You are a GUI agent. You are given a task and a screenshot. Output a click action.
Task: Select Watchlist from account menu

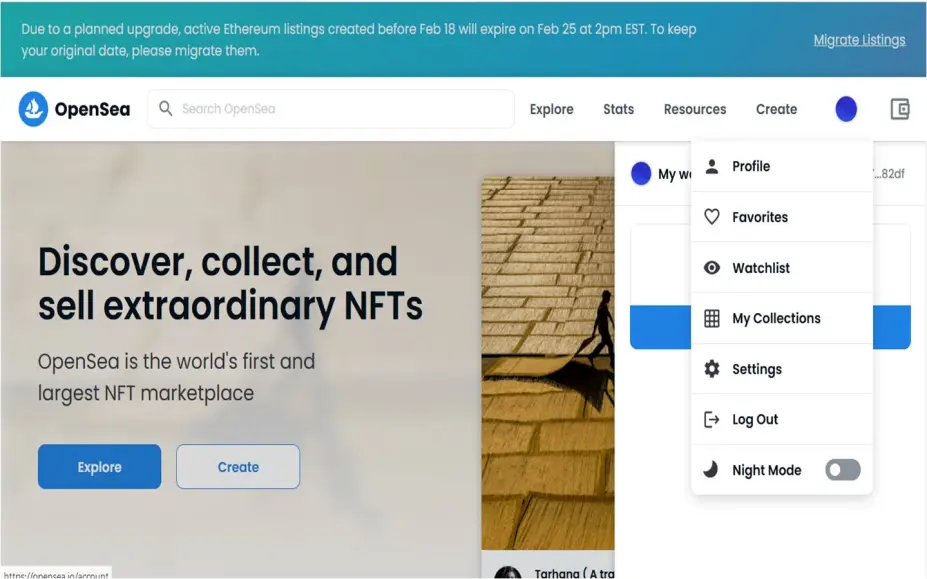pyautogui.click(x=782, y=267)
